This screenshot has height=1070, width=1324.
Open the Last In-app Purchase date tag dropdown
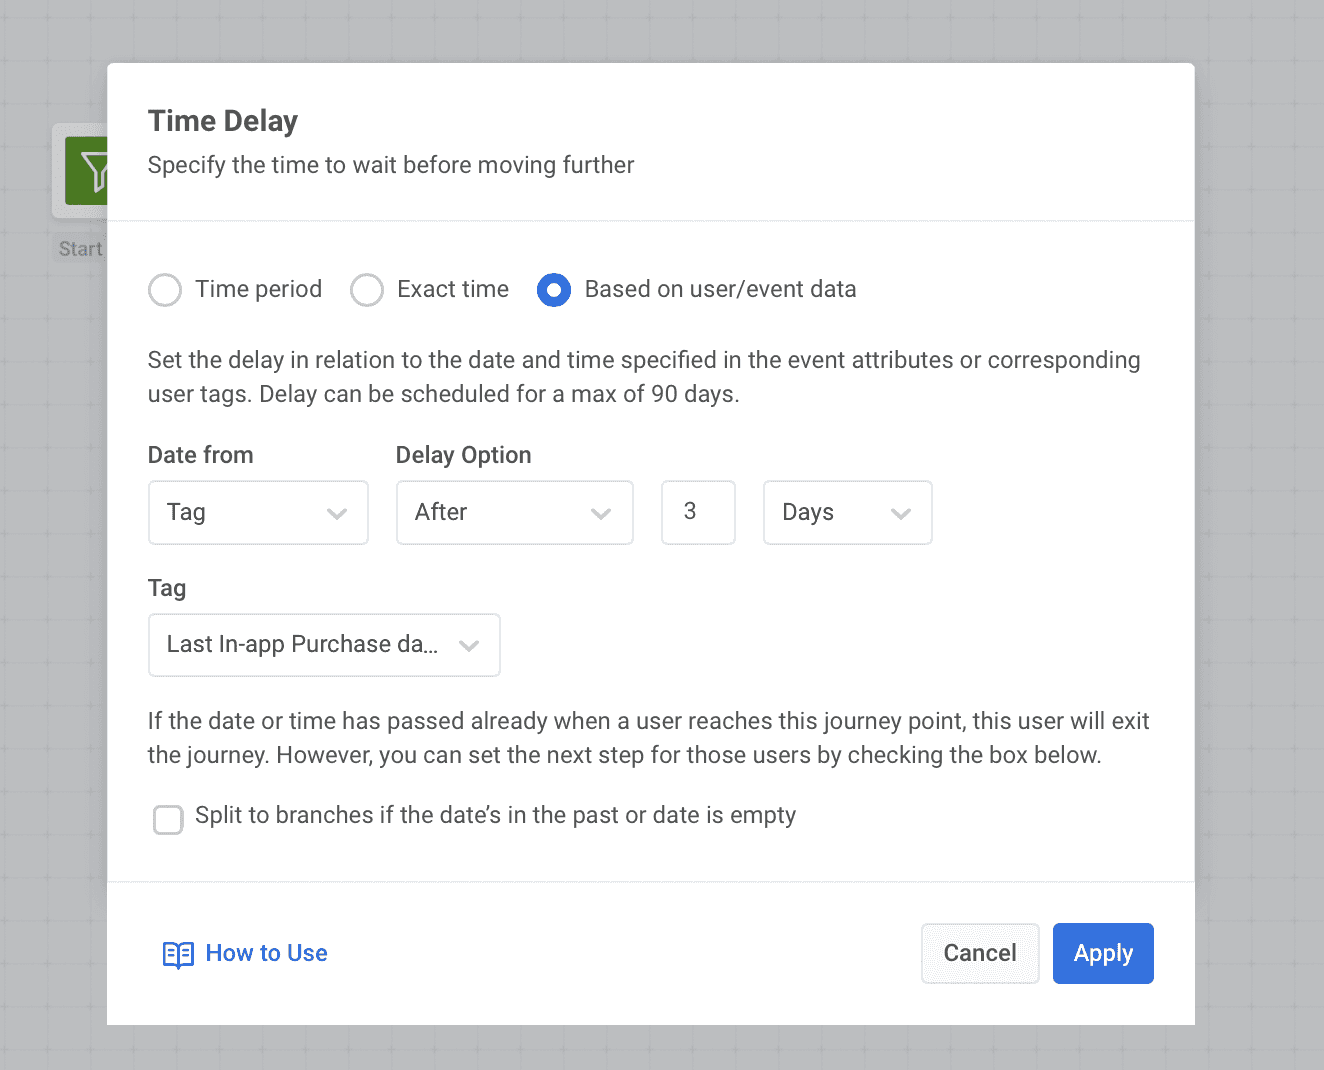323,645
